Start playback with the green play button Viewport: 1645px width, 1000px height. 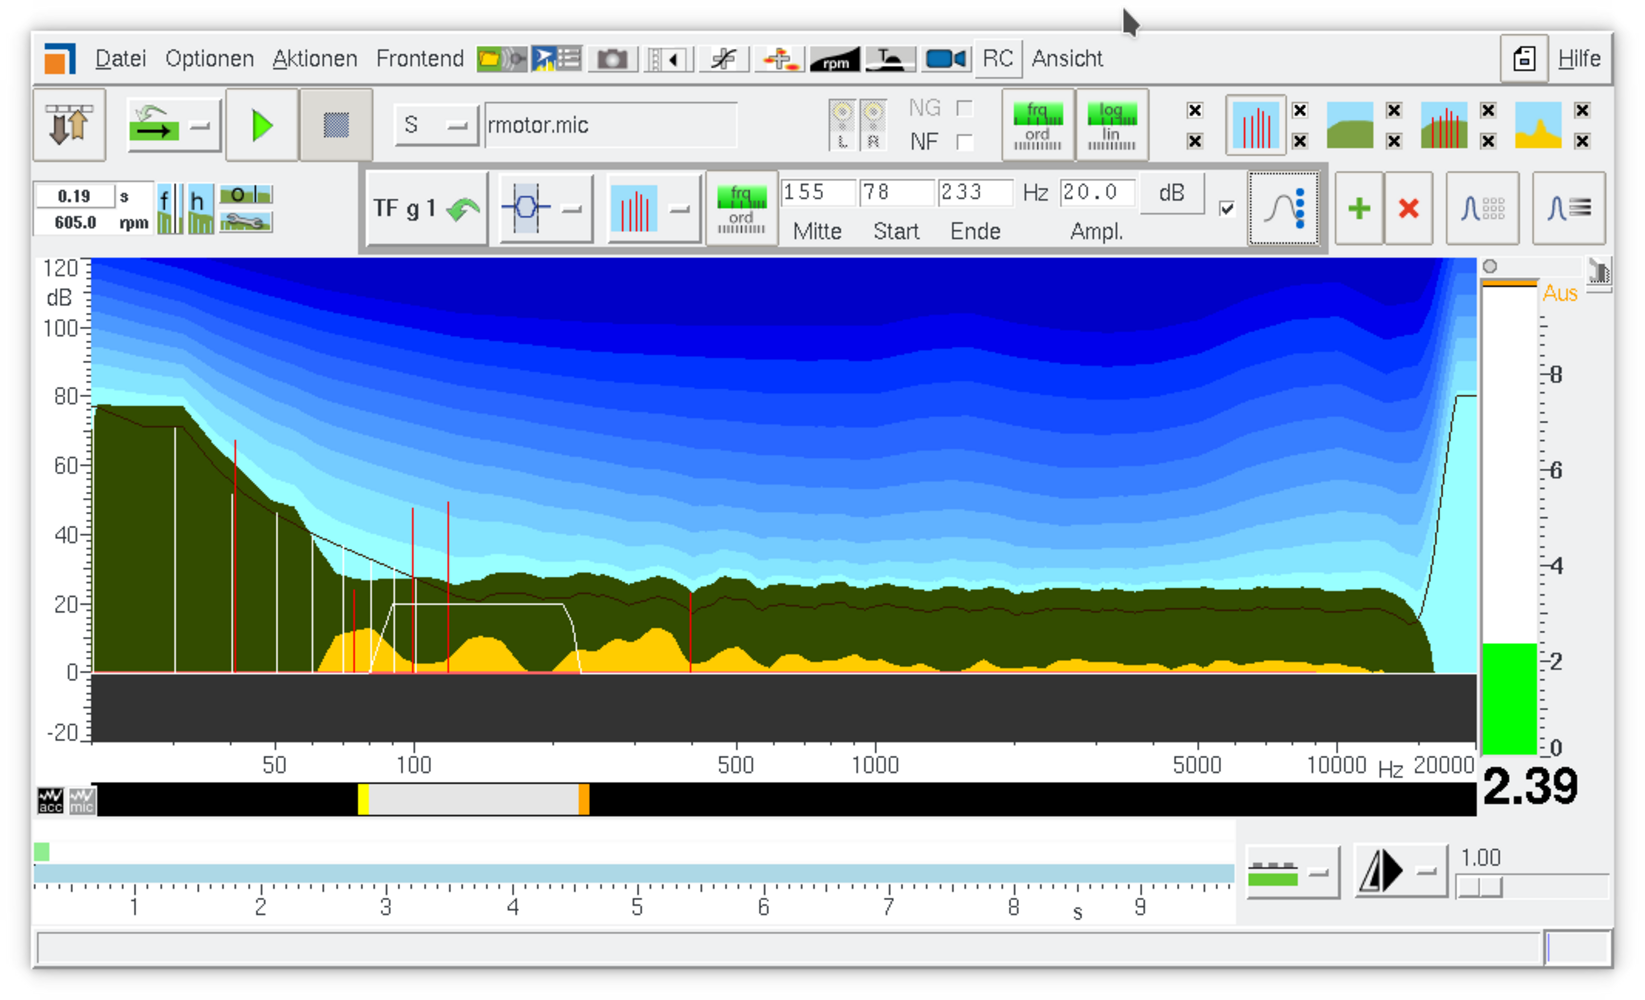pos(262,125)
